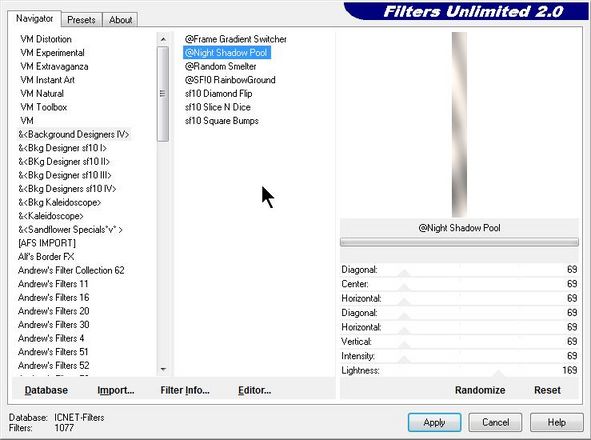Click the category list scrollbar thumb
This screenshot has height=440, width=591.
click(x=163, y=94)
